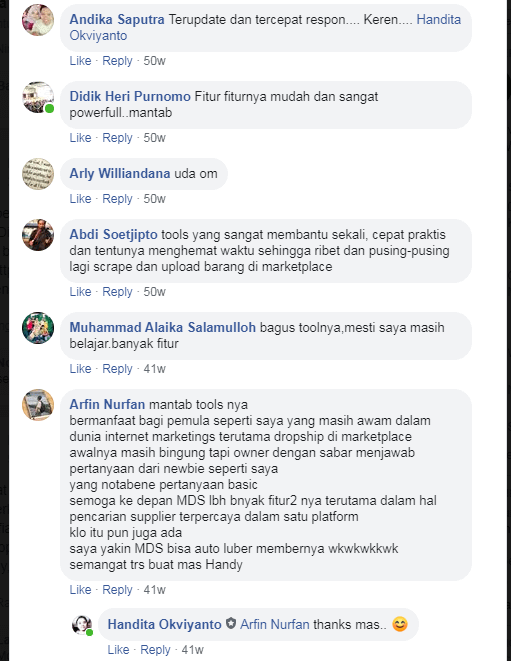Viewport: 511px width, 661px height.
Task: Open Abdi Soetjipto's profile name link
Action: (x=113, y=234)
